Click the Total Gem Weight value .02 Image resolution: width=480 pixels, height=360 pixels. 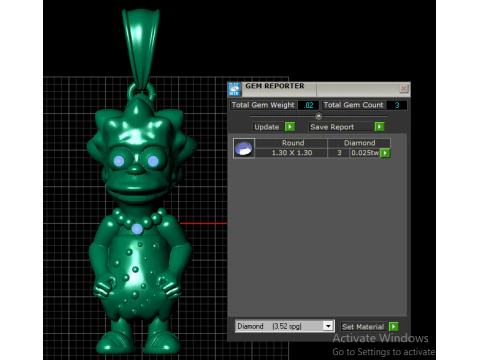(309, 105)
